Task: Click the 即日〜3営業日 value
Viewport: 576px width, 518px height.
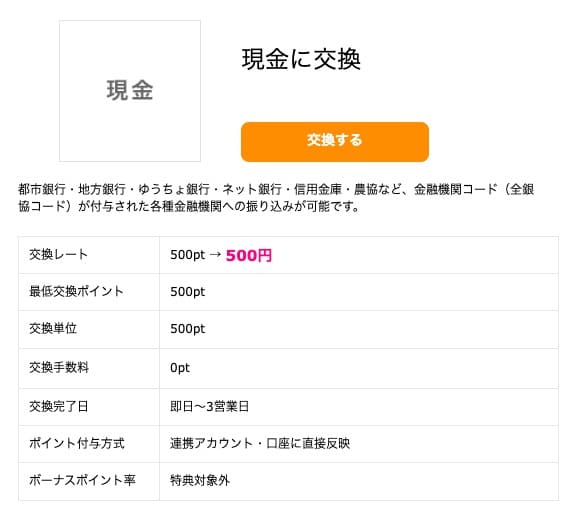Action: pos(209,407)
